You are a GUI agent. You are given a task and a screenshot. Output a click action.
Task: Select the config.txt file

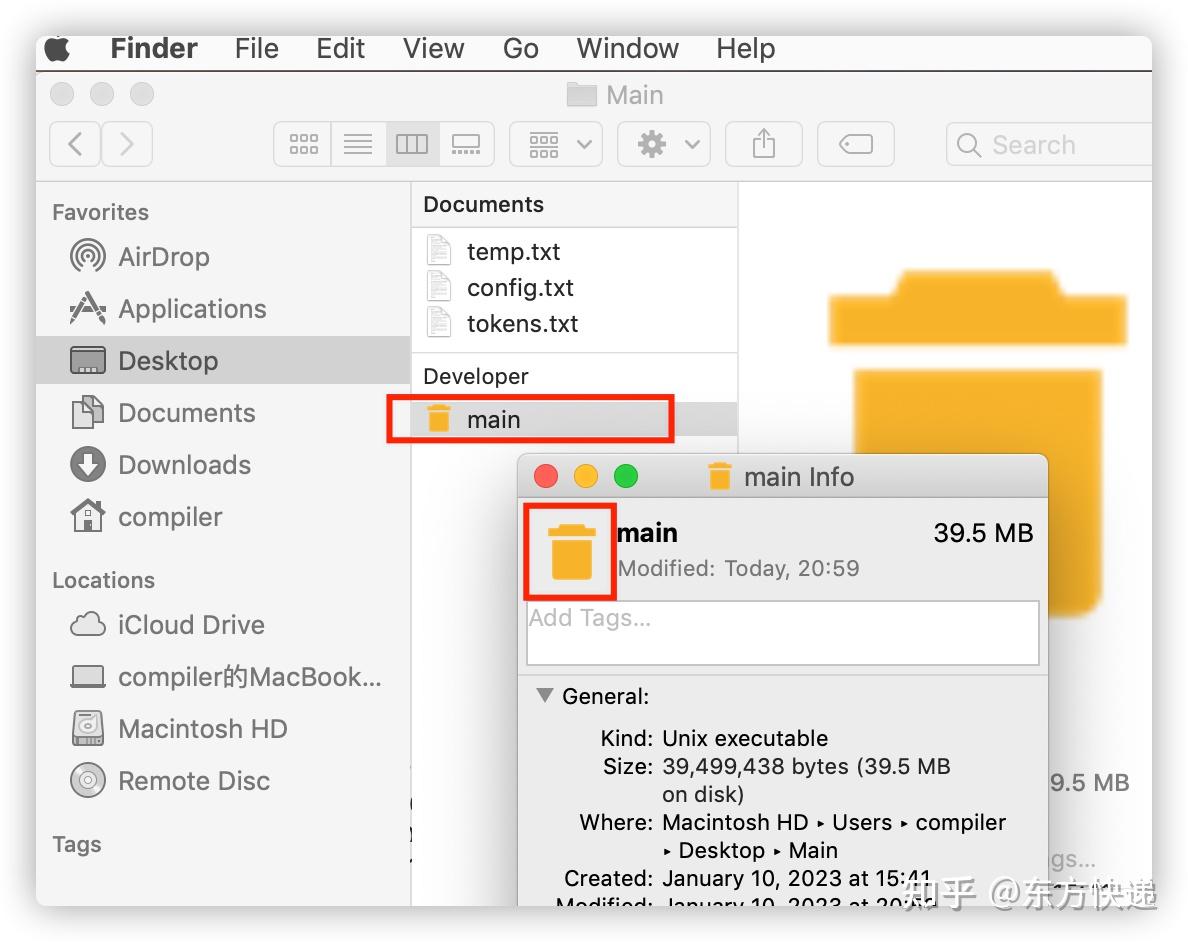[574, 288]
